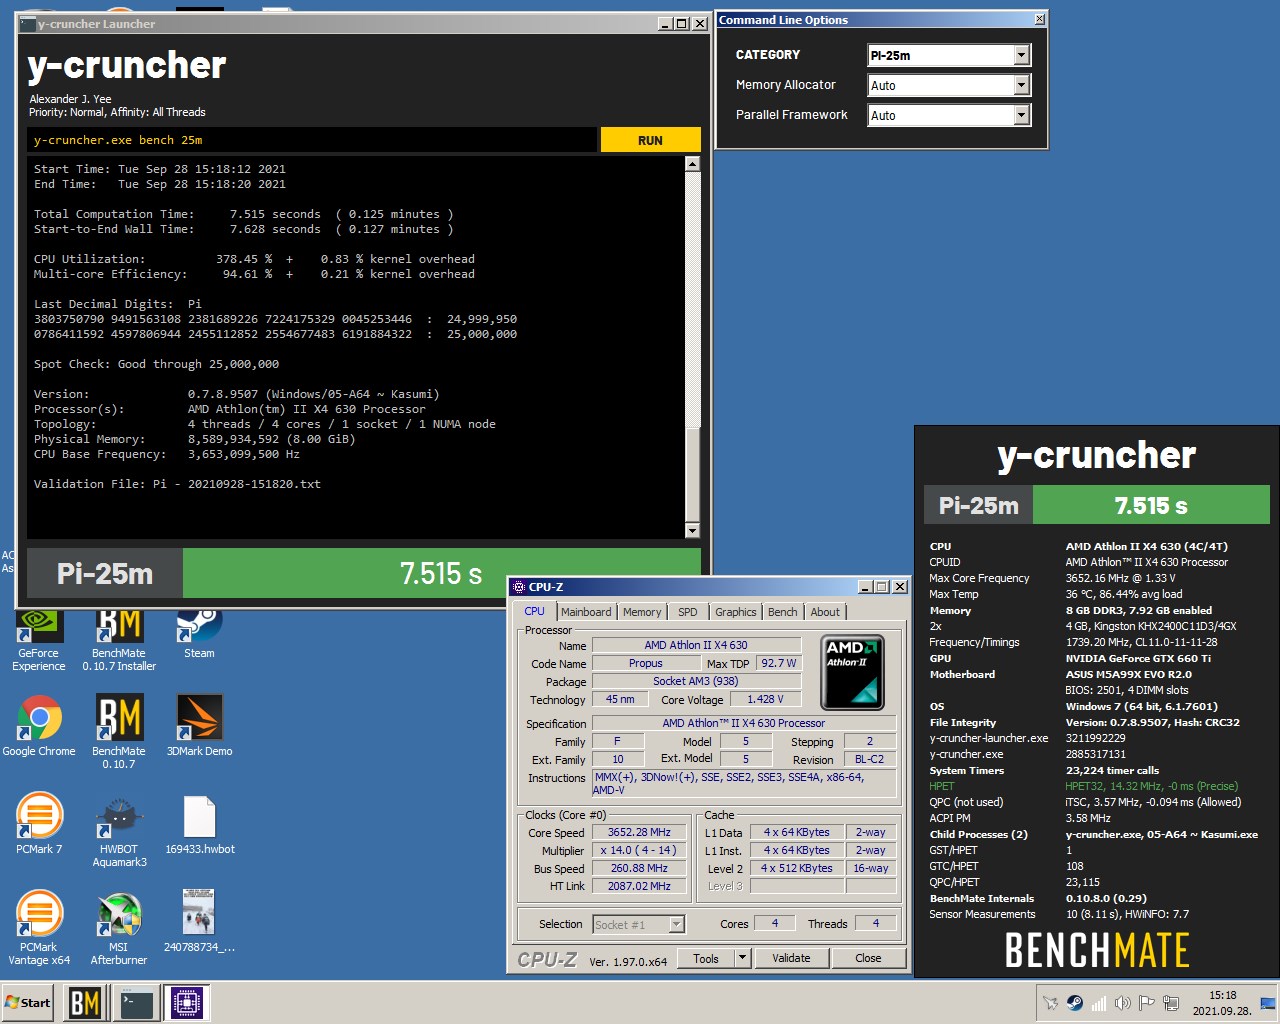Open Google Chrome desktop icon
Viewport: 1280px width, 1024px height.
tap(39, 725)
